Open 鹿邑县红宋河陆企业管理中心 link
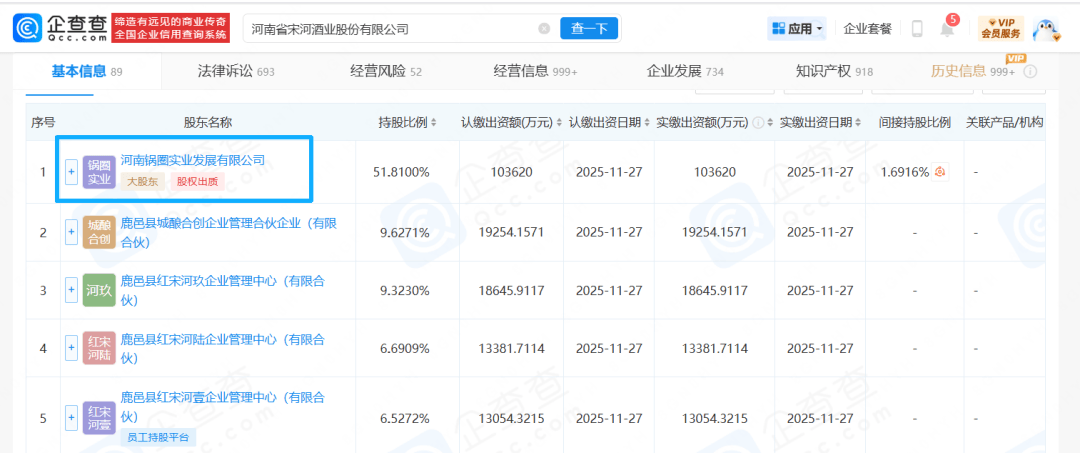Image resolution: width=1080 pixels, height=453 pixels. click(x=222, y=348)
